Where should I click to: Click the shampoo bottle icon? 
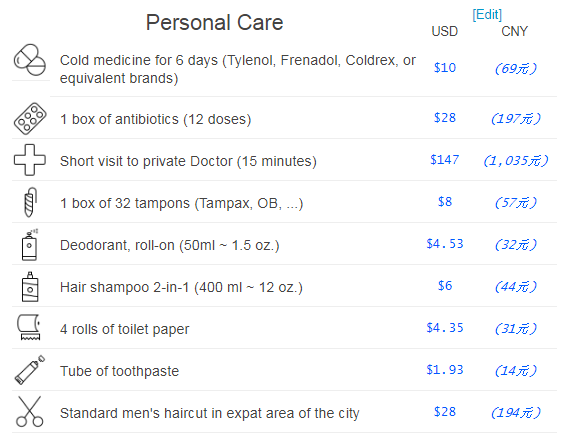click(30, 287)
